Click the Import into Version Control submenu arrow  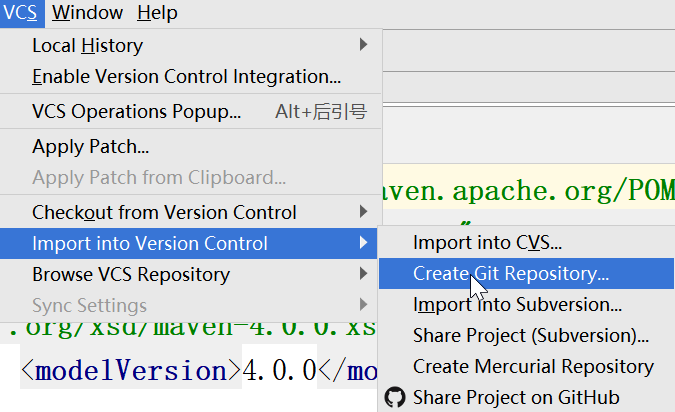coord(363,243)
